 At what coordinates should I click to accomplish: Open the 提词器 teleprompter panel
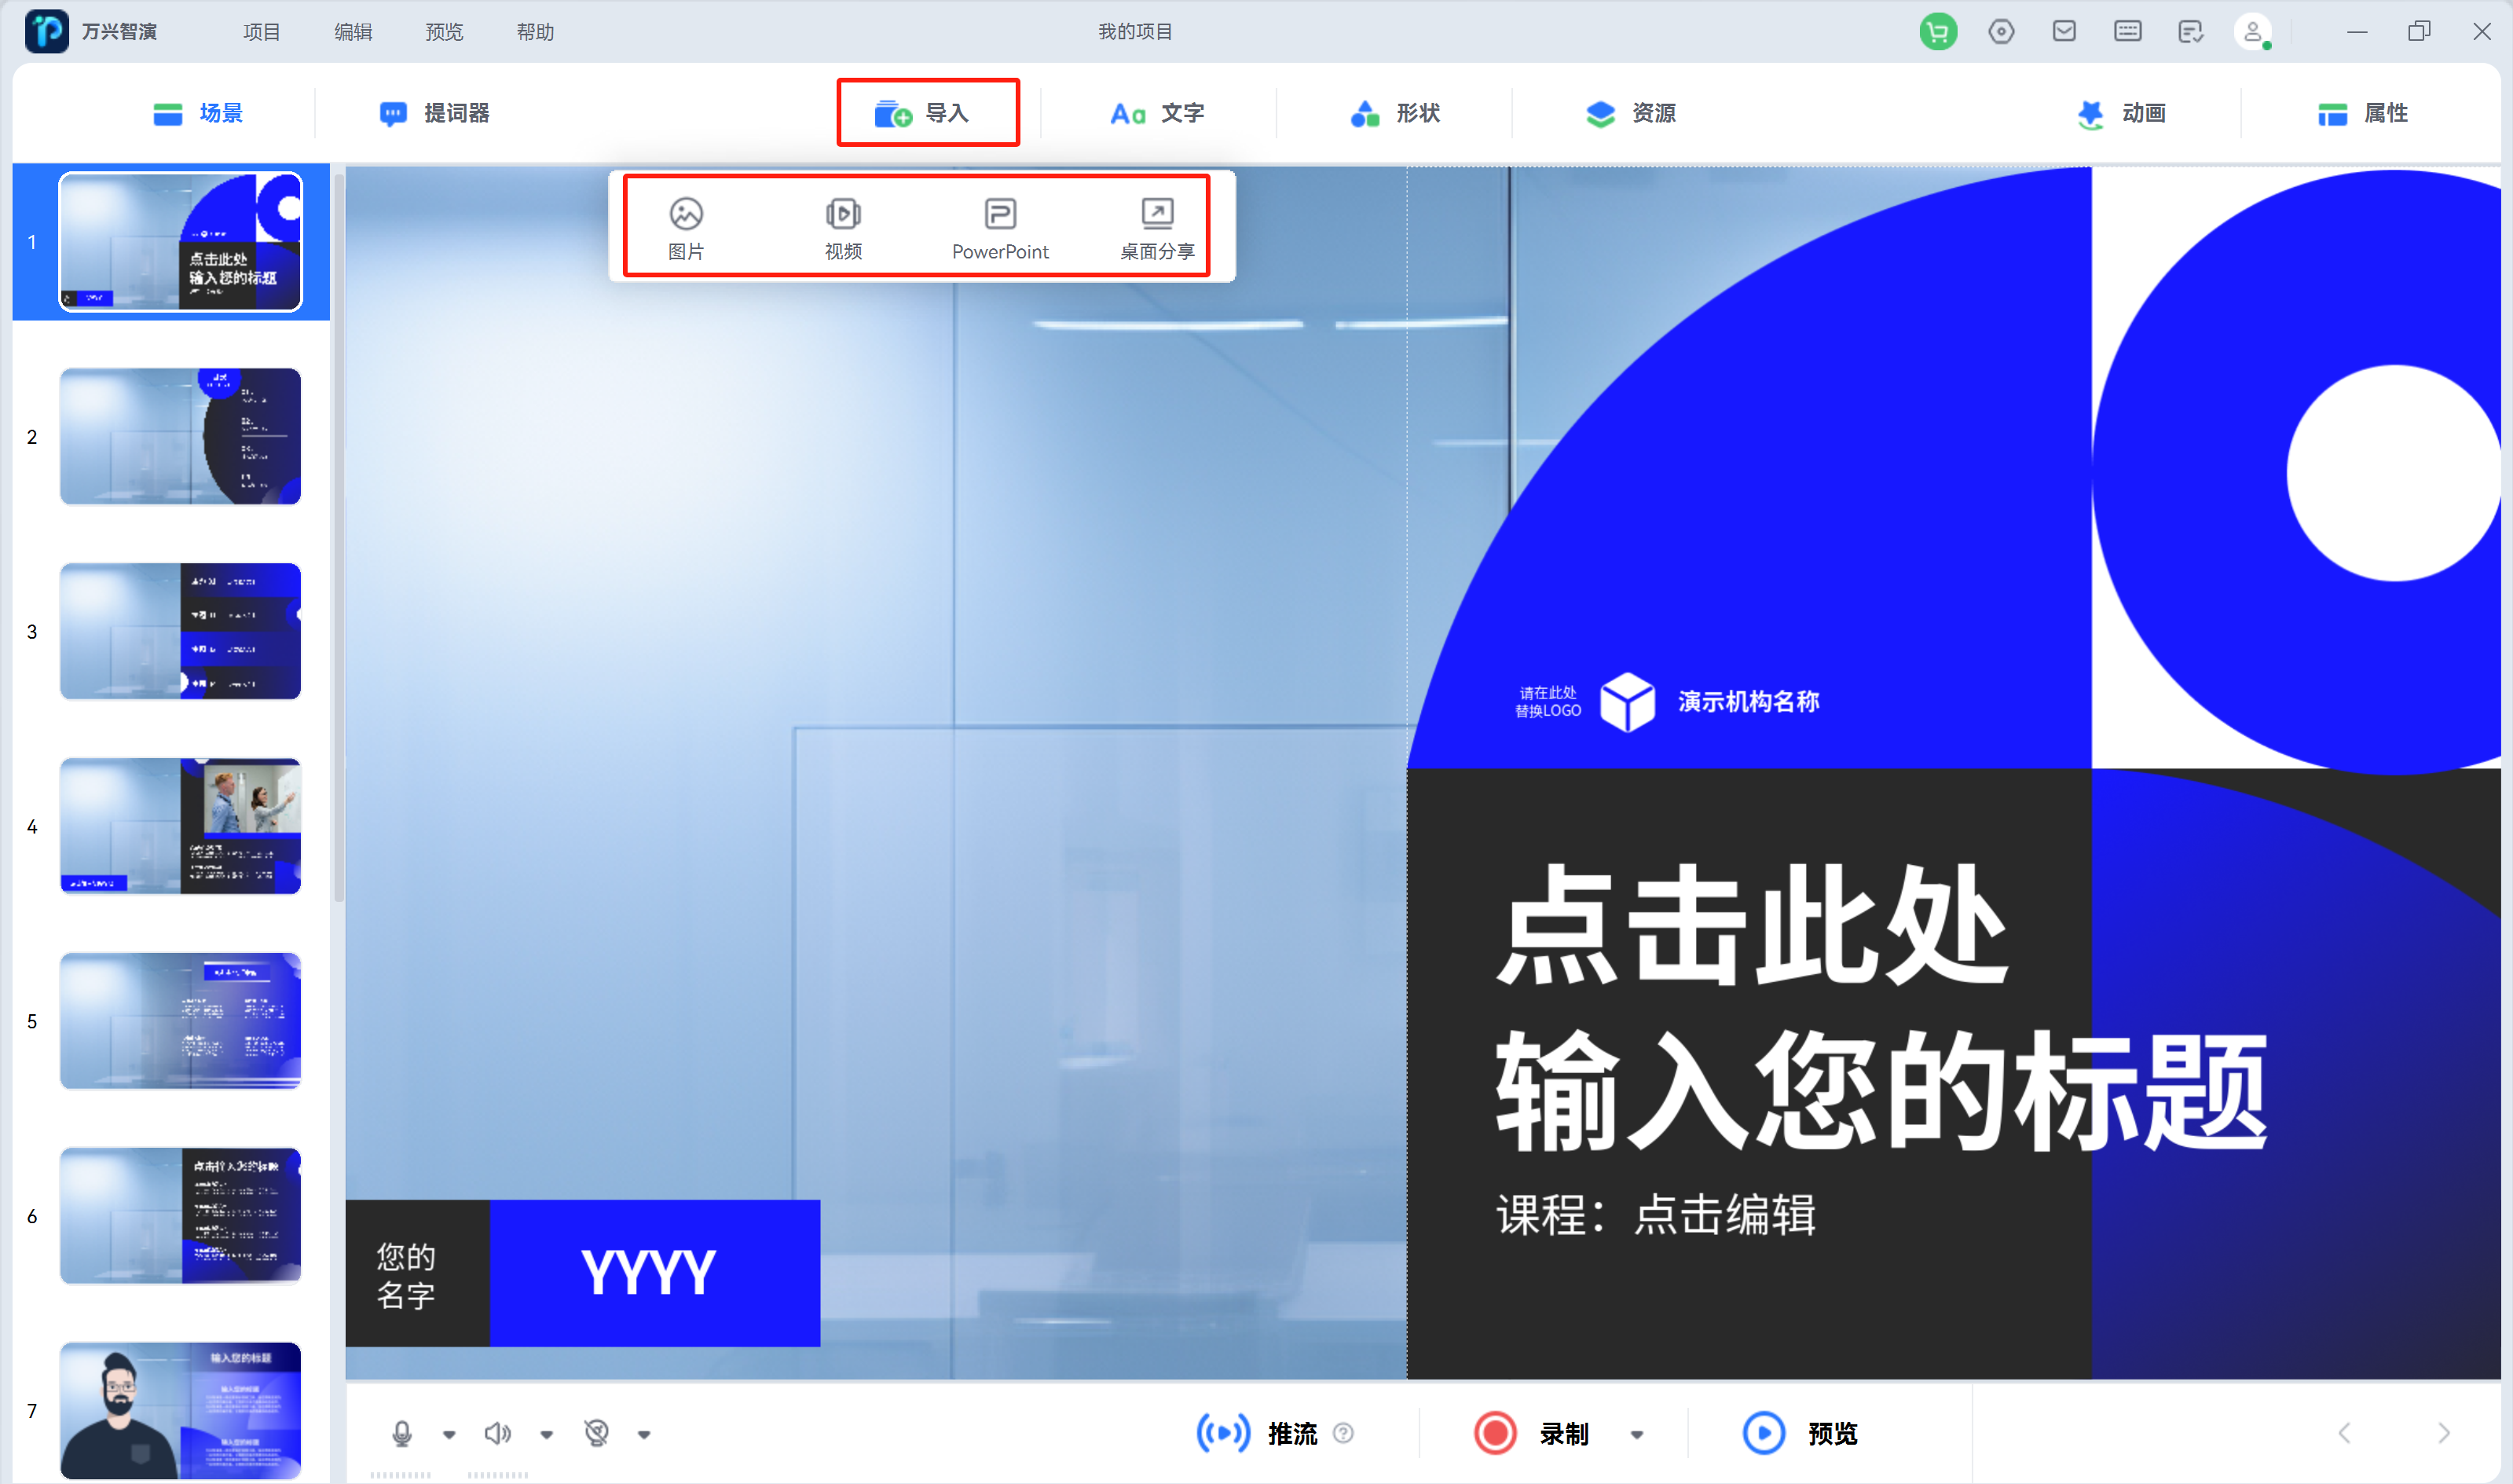click(x=434, y=113)
